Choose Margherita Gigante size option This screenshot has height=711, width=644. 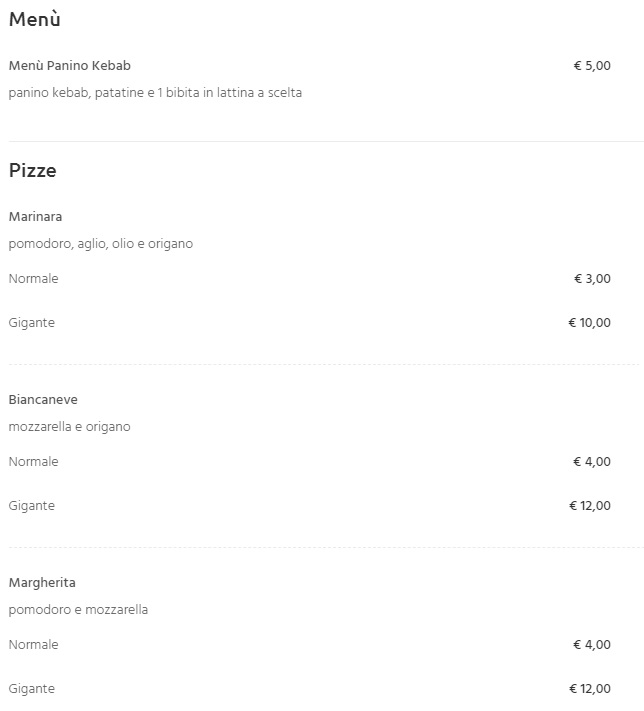click(32, 689)
